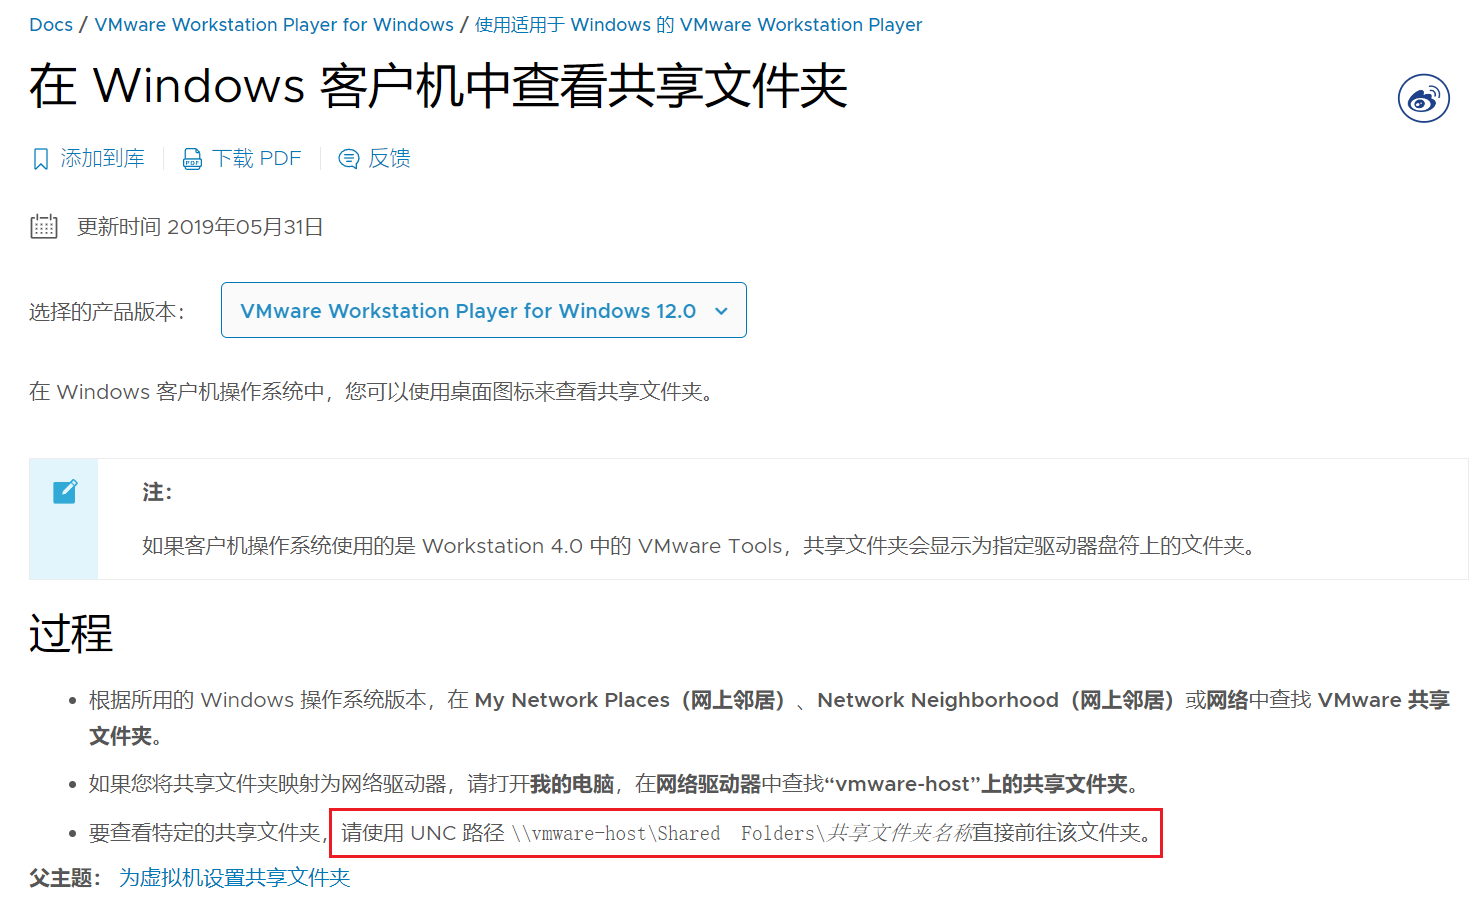The height and width of the screenshot is (916, 1476).
Task: Click the “vmware-host”上的共享文件夹 bold text
Action: coord(976,784)
